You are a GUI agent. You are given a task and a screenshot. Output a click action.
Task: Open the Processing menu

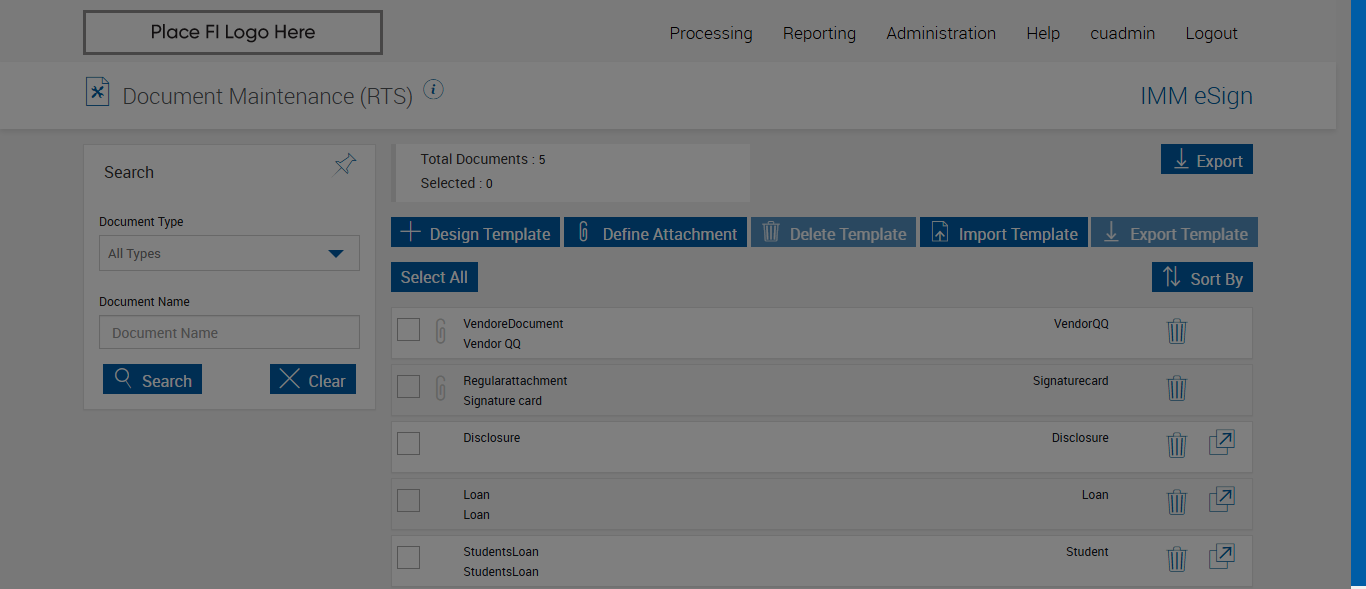(711, 33)
